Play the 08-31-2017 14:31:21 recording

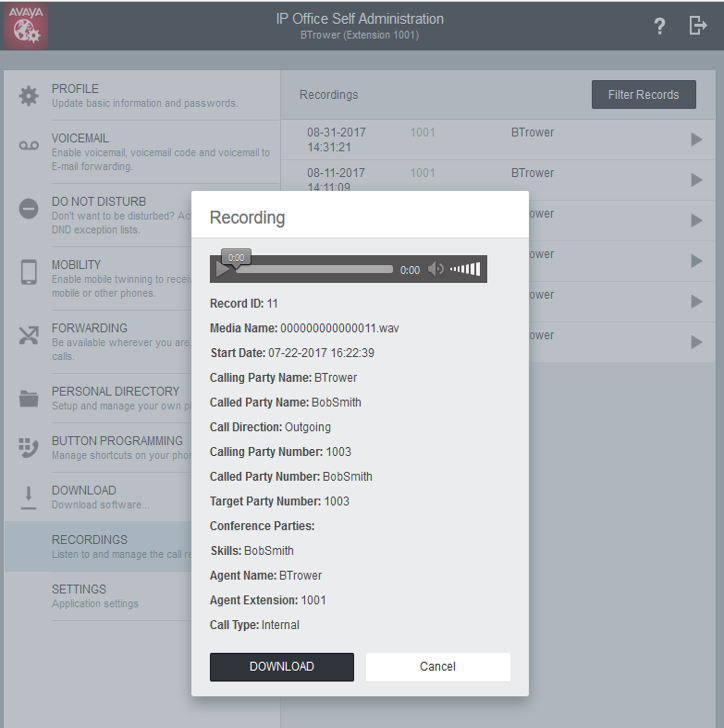click(x=696, y=140)
